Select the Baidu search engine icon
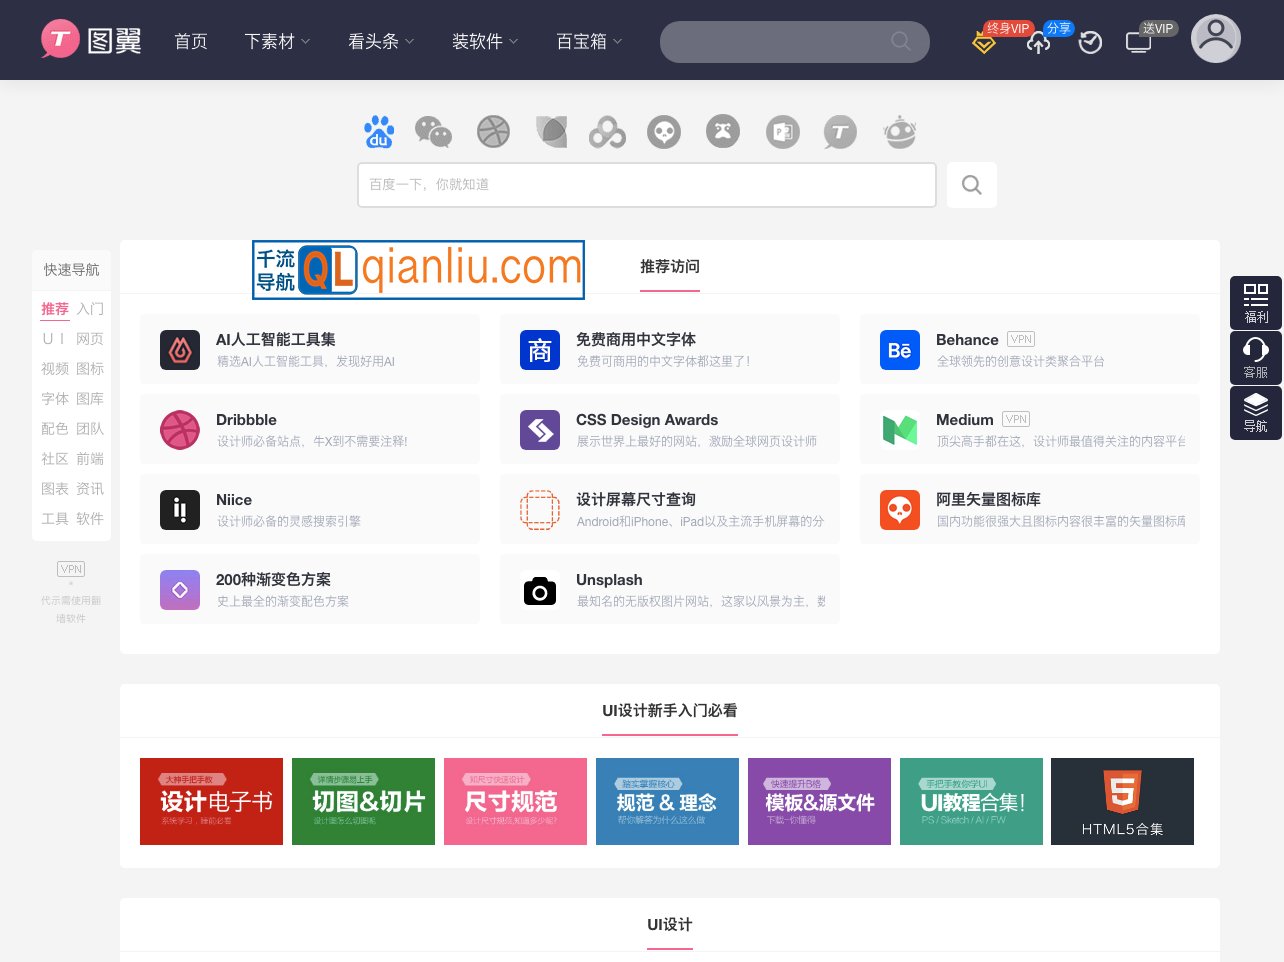The width and height of the screenshot is (1284, 962). [379, 131]
